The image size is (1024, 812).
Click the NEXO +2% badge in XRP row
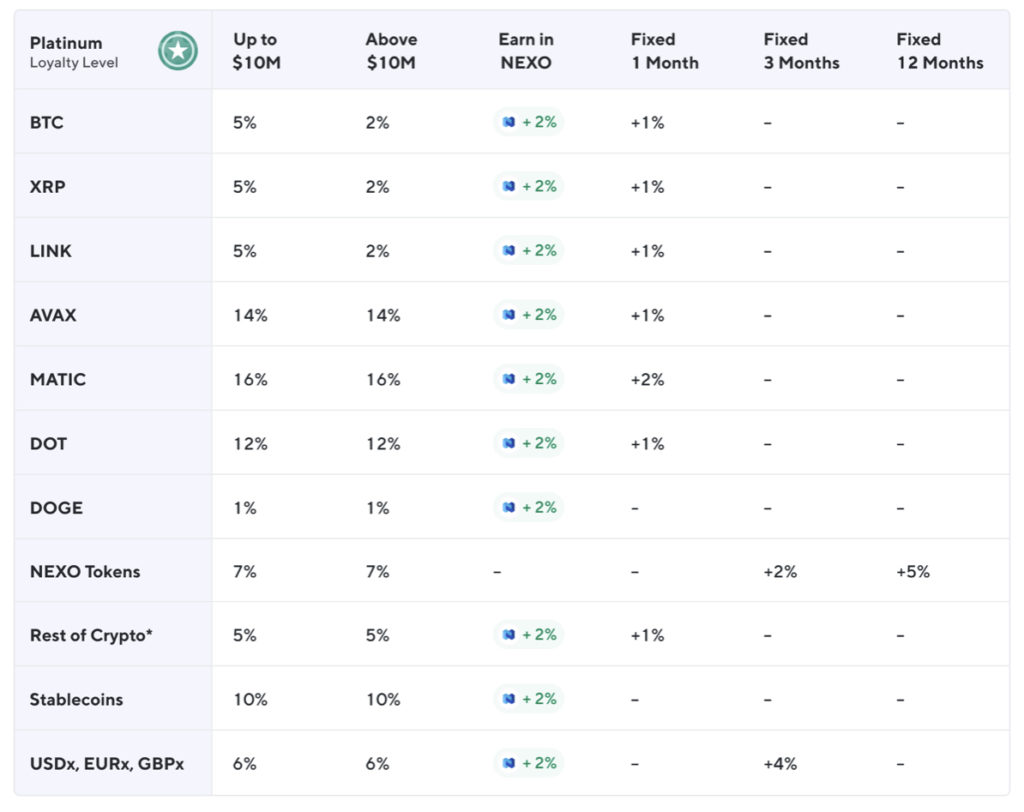529,187
